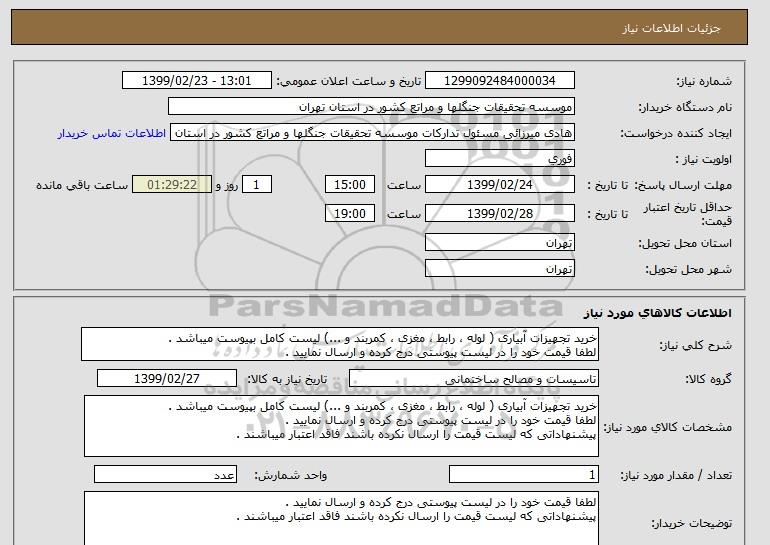Click the شهر محل تحویل label
Screen dimensions: 770x545
point(688,269)
